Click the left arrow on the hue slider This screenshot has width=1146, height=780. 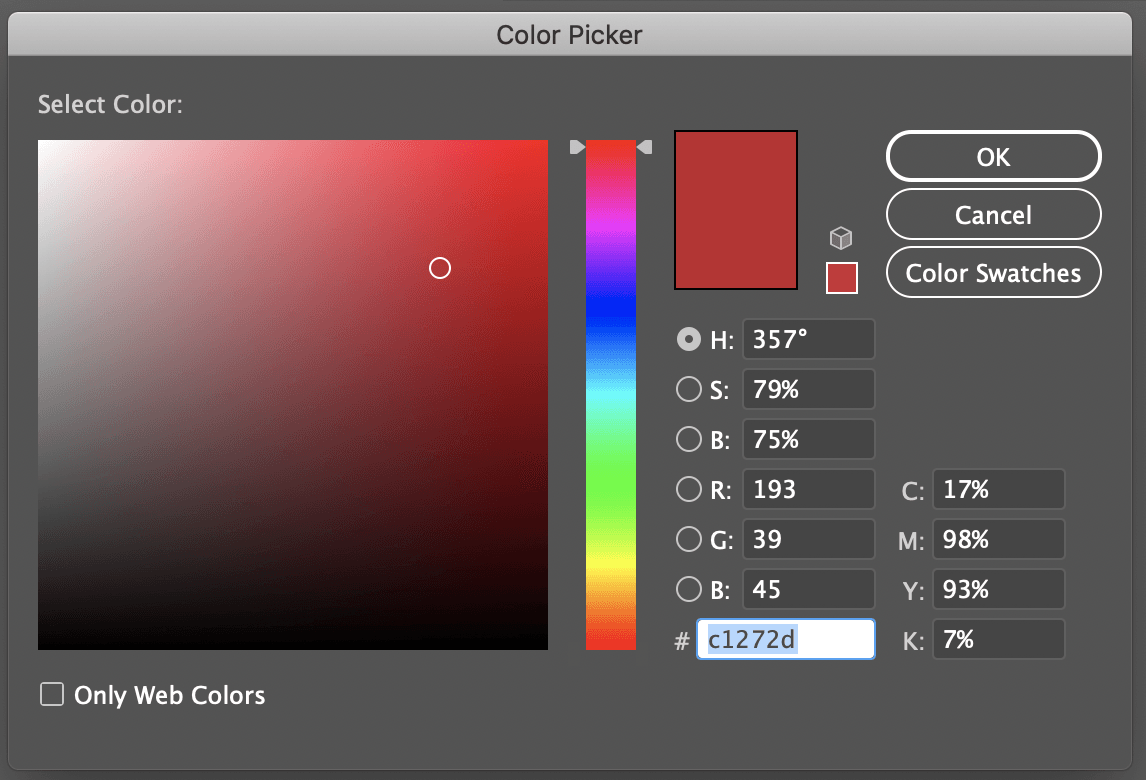577,146
